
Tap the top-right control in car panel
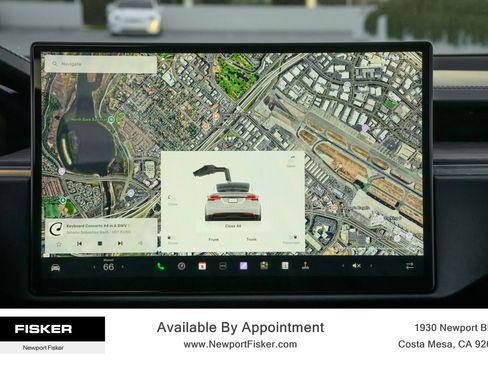291,161
